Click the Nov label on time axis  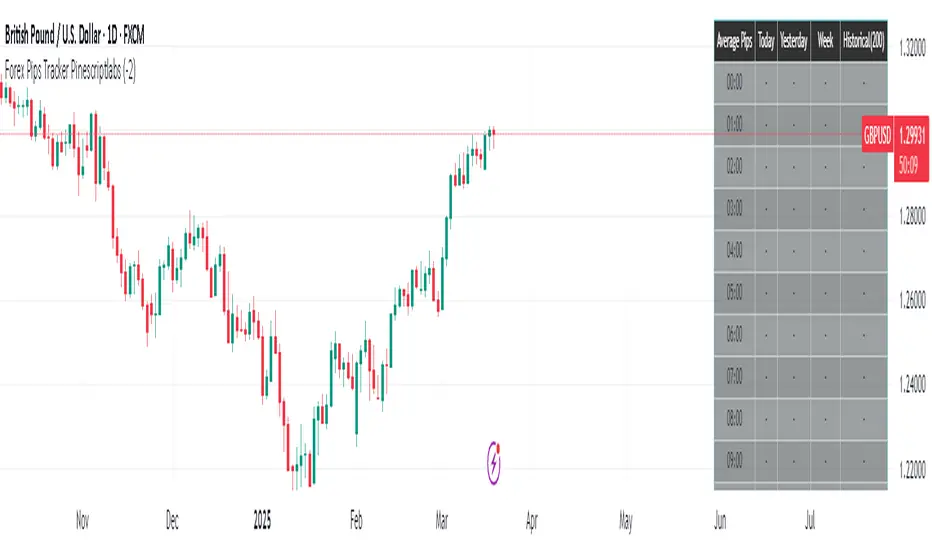83,521
